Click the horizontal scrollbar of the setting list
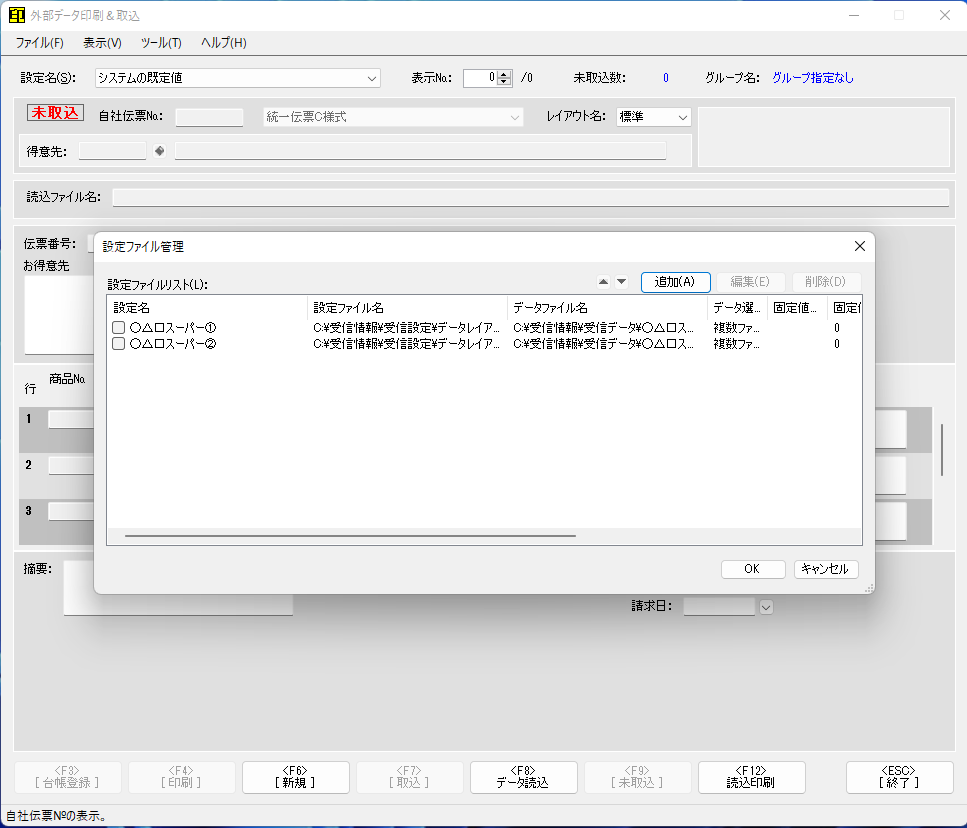 [x=350, y=536]
